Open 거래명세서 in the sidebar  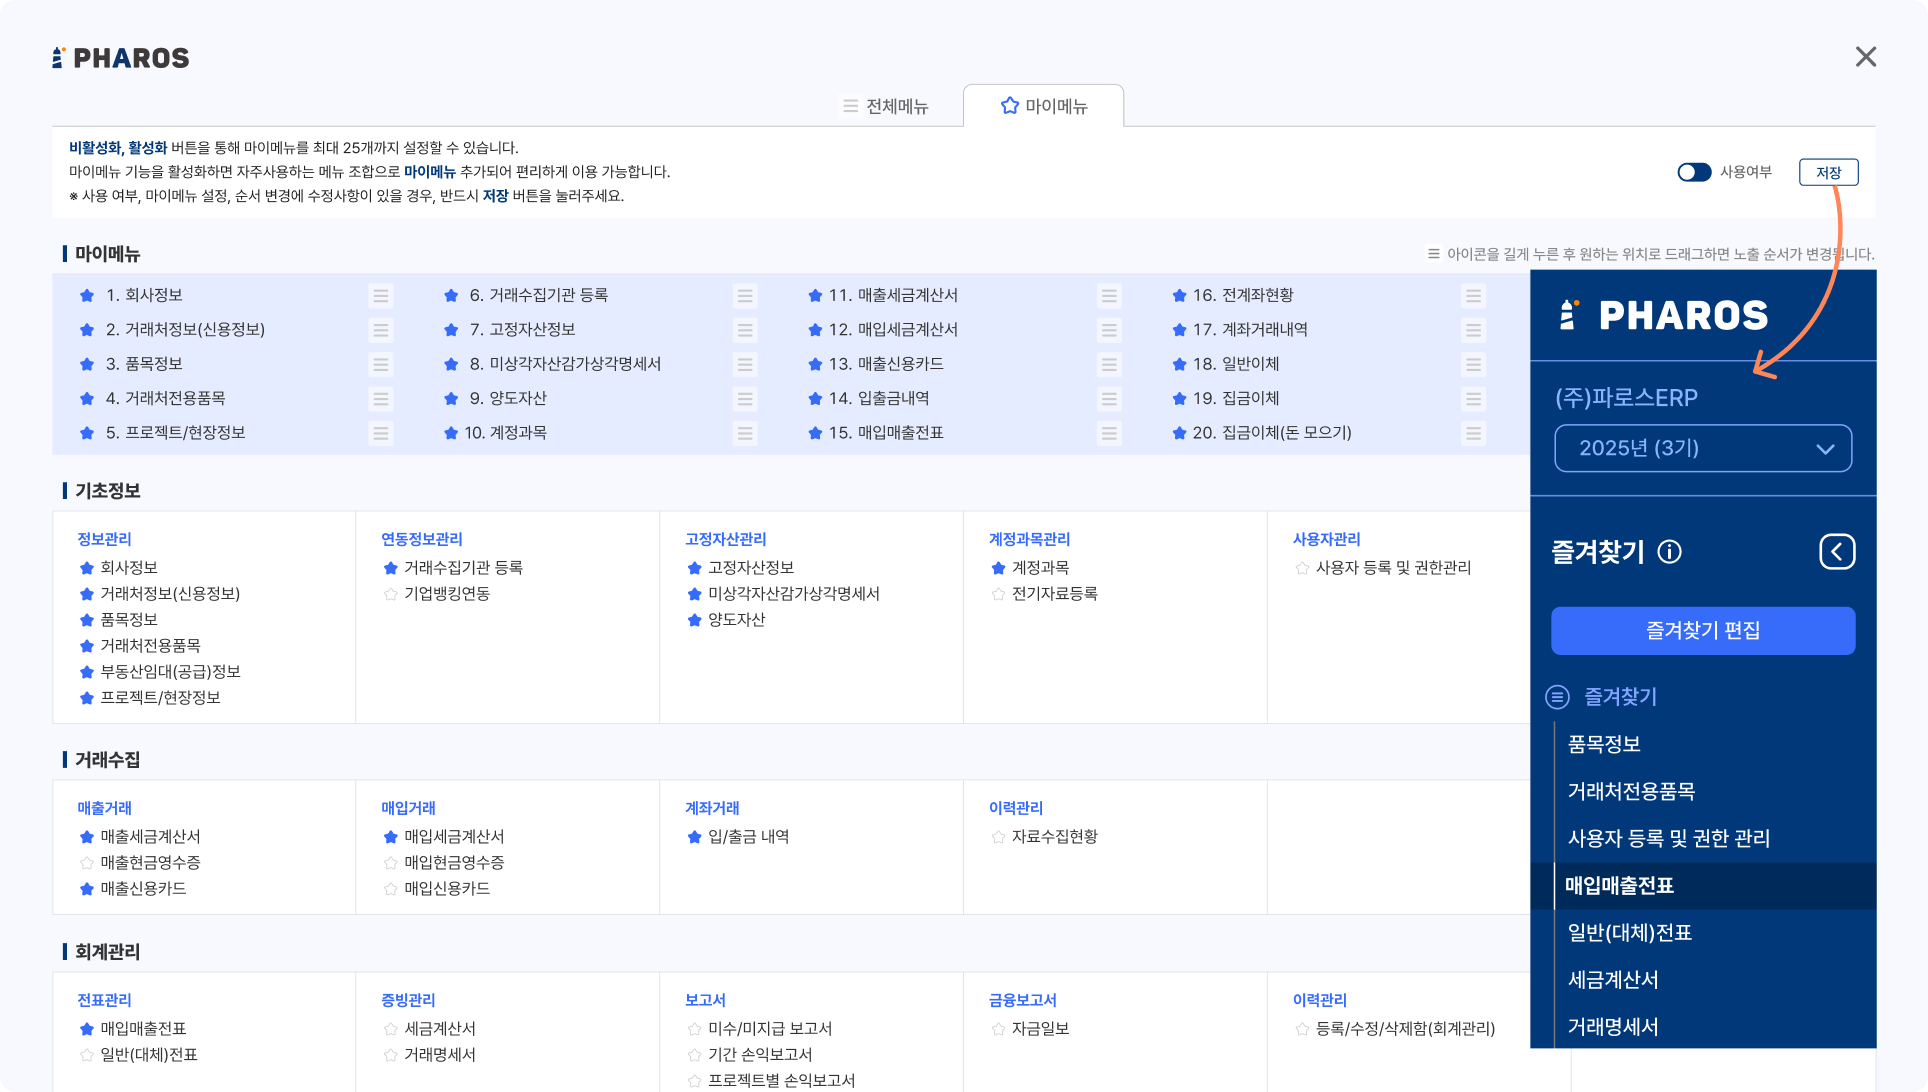coord(1613,1027)
